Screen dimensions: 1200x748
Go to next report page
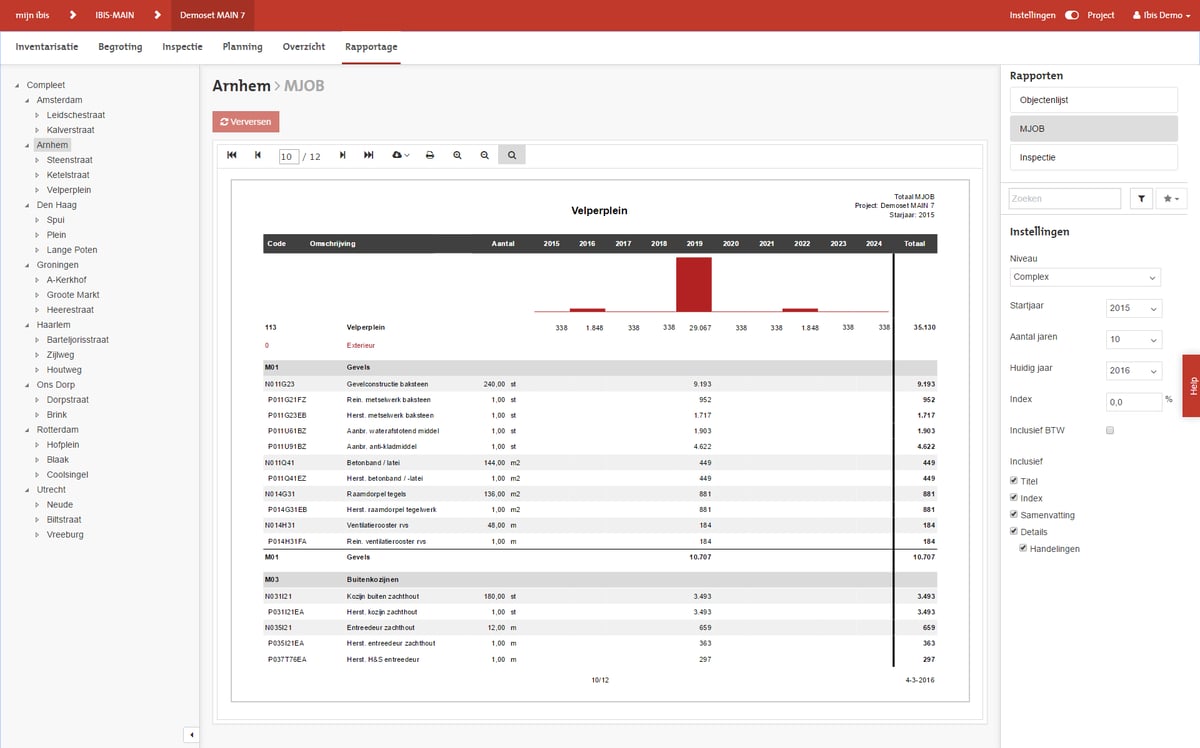[343, 155]
